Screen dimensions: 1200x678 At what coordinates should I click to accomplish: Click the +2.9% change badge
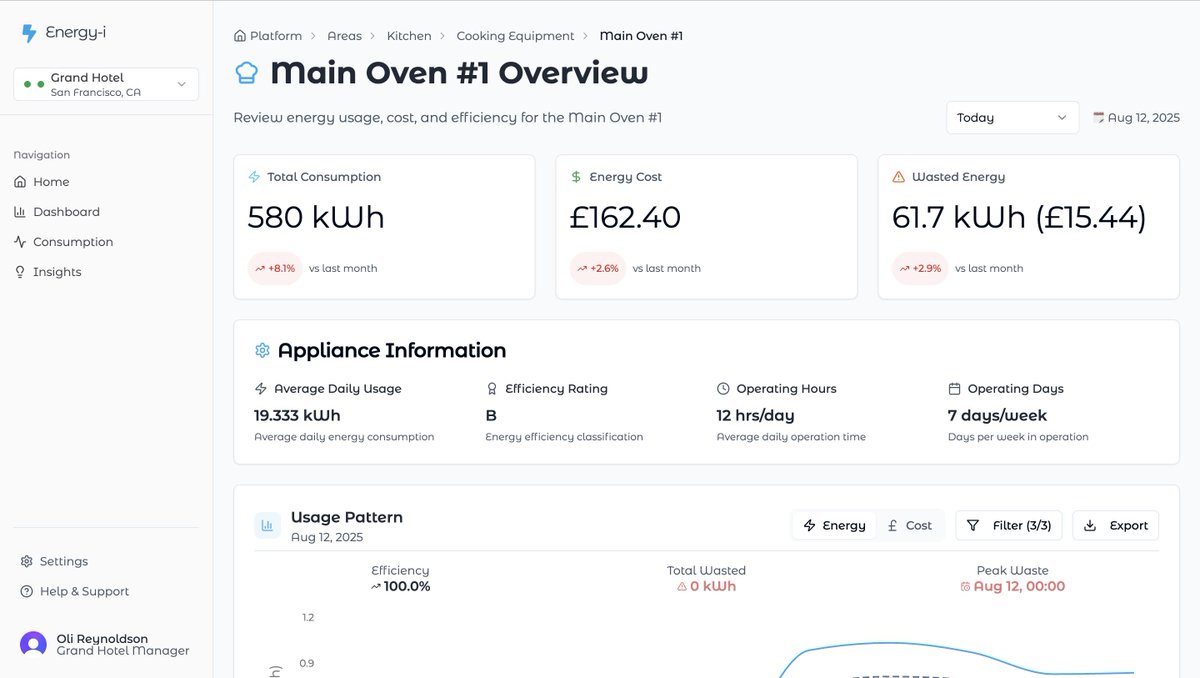click(919, 268)
